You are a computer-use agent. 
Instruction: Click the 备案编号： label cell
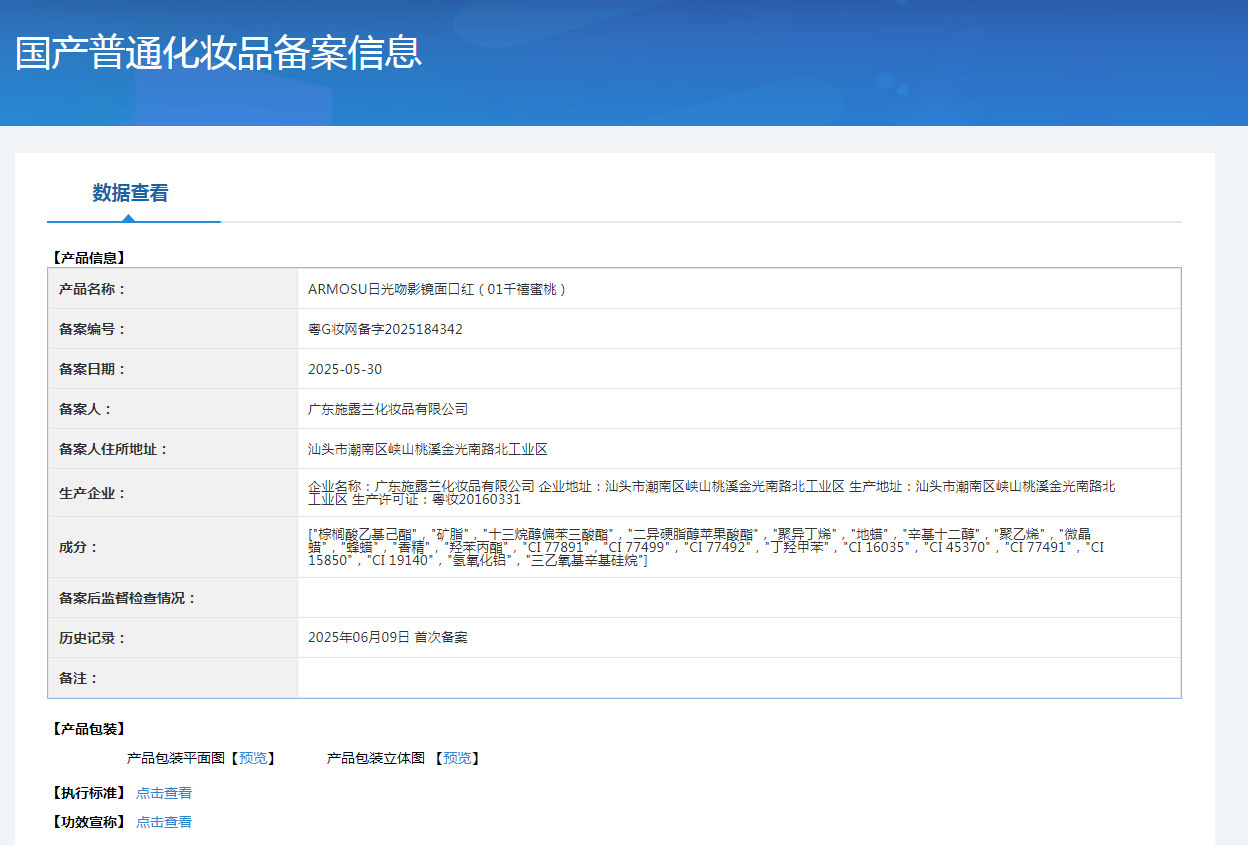pyautogui.click(x=173, y=329)
